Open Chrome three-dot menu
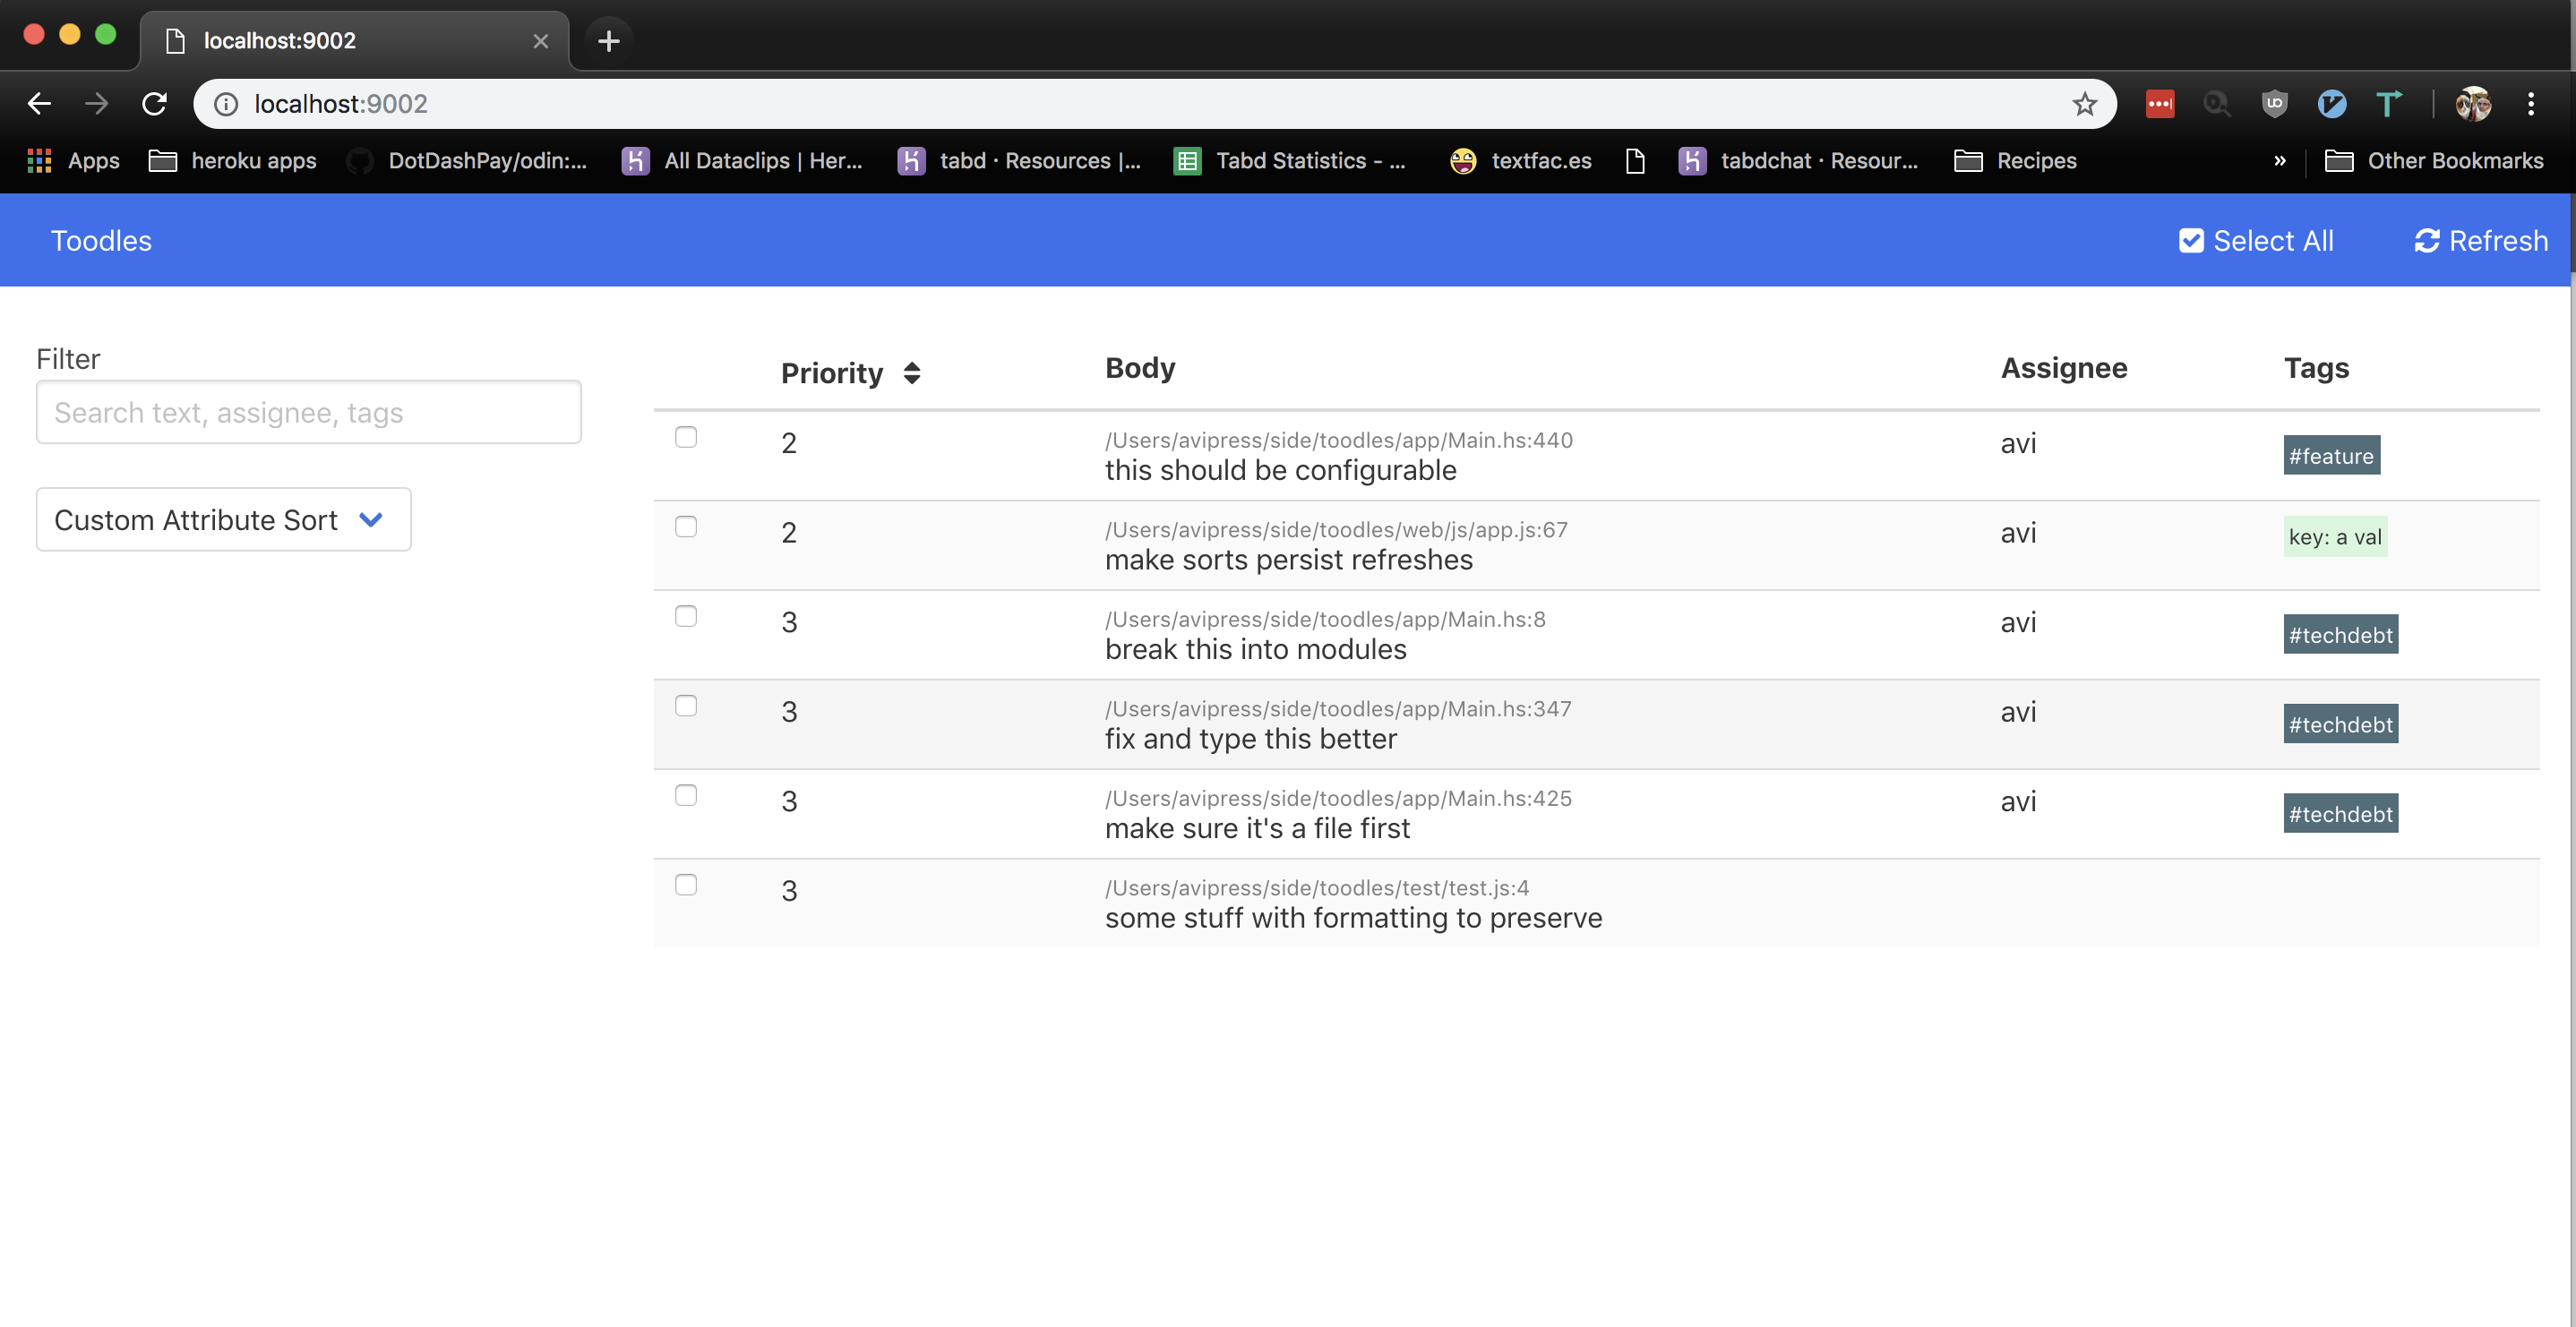2576x1327 pixels. pyautogui.click(x=2531, y=103)
